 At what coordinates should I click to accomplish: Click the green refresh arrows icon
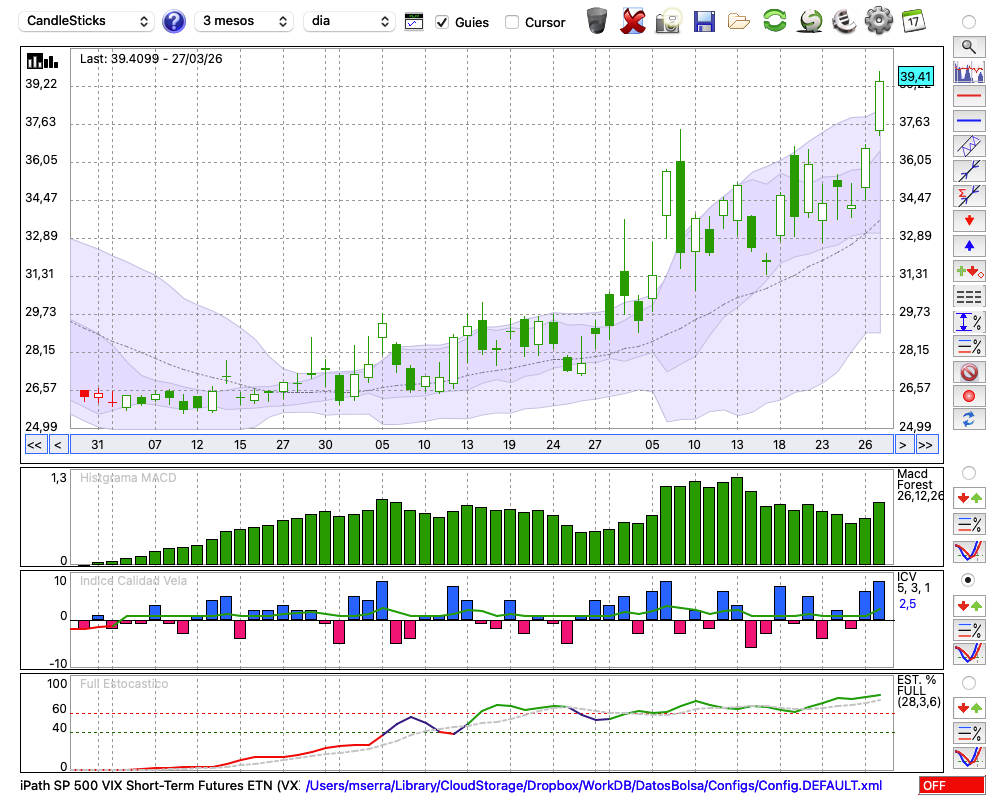pos(774,20)
